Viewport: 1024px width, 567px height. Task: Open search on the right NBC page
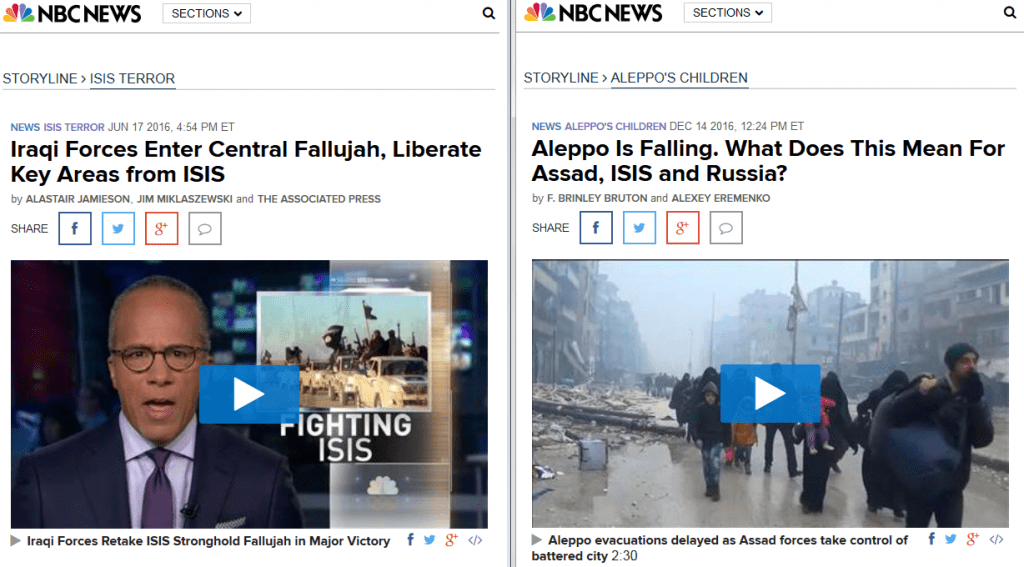1010,12
